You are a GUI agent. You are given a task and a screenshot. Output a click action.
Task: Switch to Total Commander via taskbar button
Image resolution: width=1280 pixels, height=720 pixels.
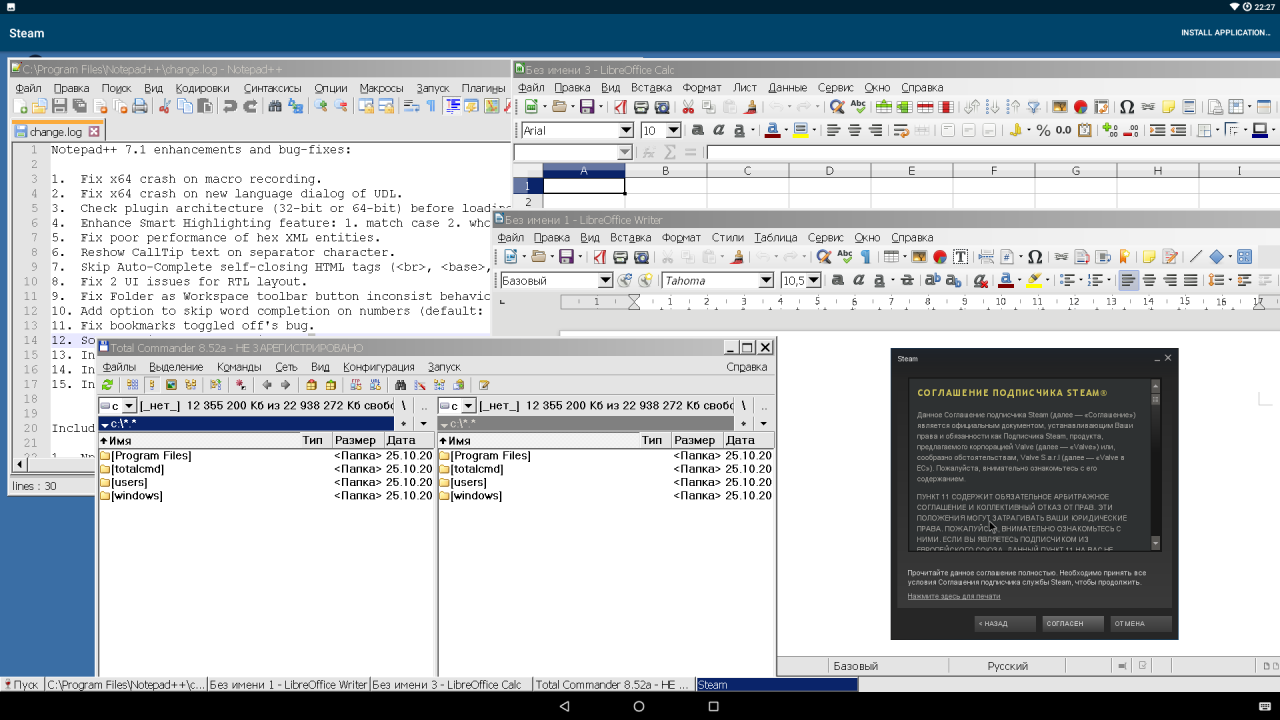pos(613,685)
